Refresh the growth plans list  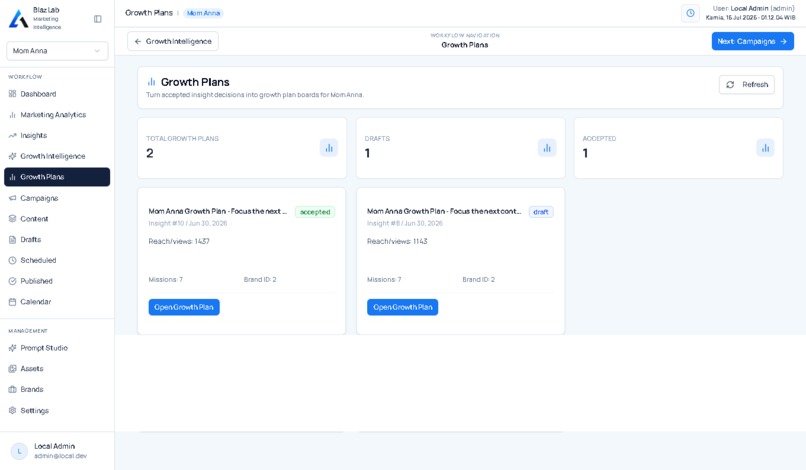point(746,84)
